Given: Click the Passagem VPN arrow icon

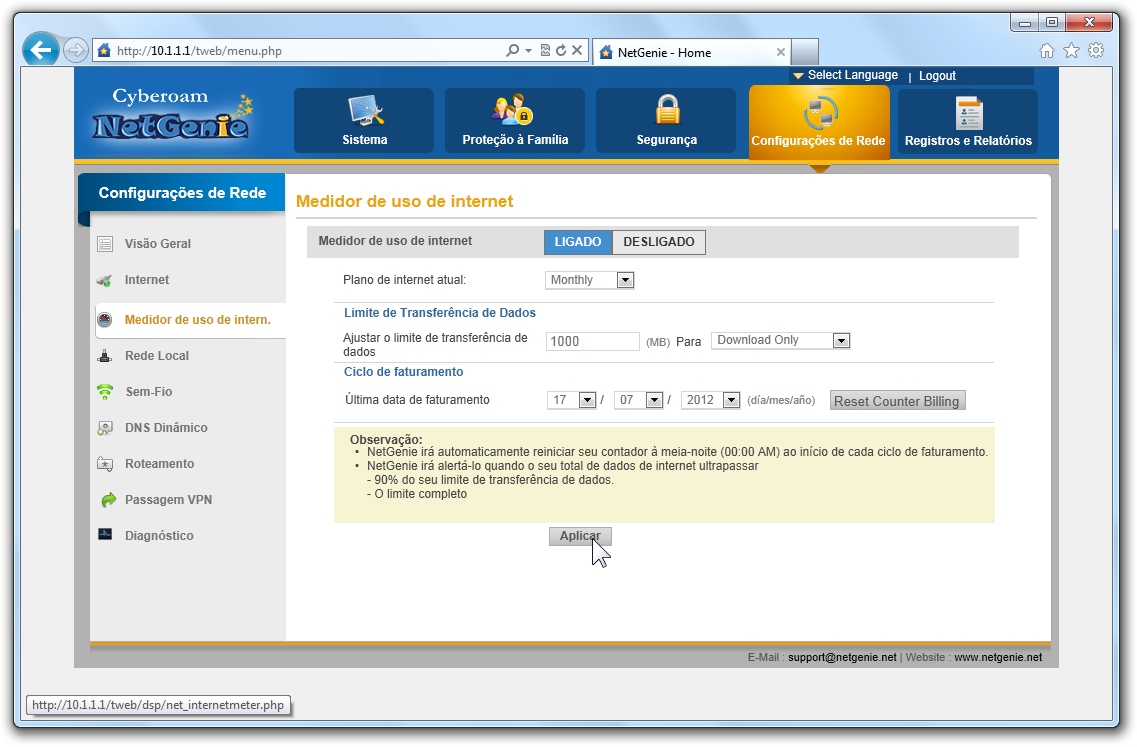Looking at the screenshot, I should click(107, 500).
